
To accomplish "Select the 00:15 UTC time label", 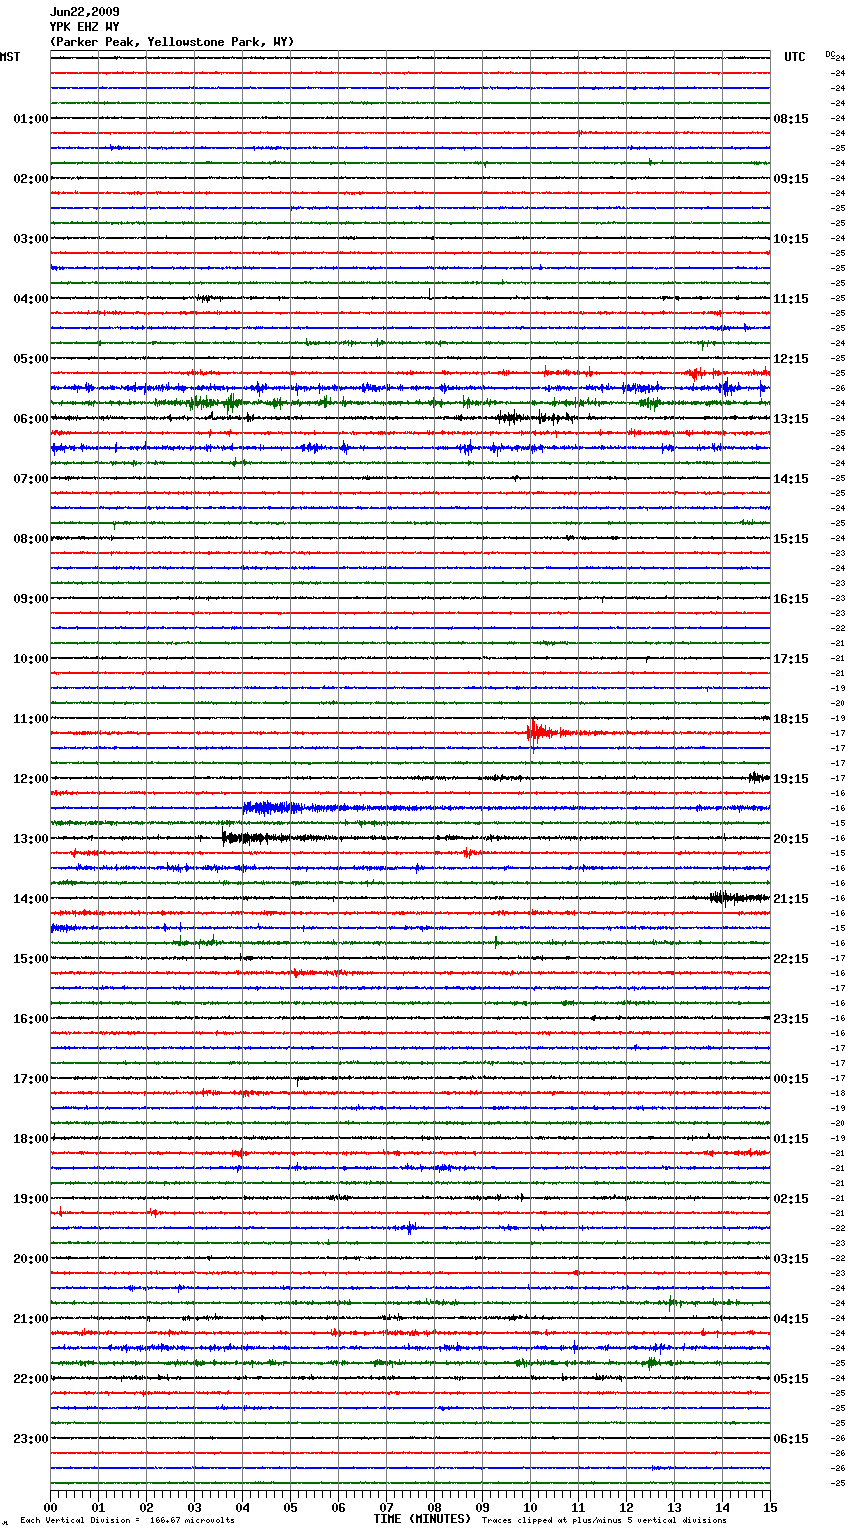I will point(791,1079).
